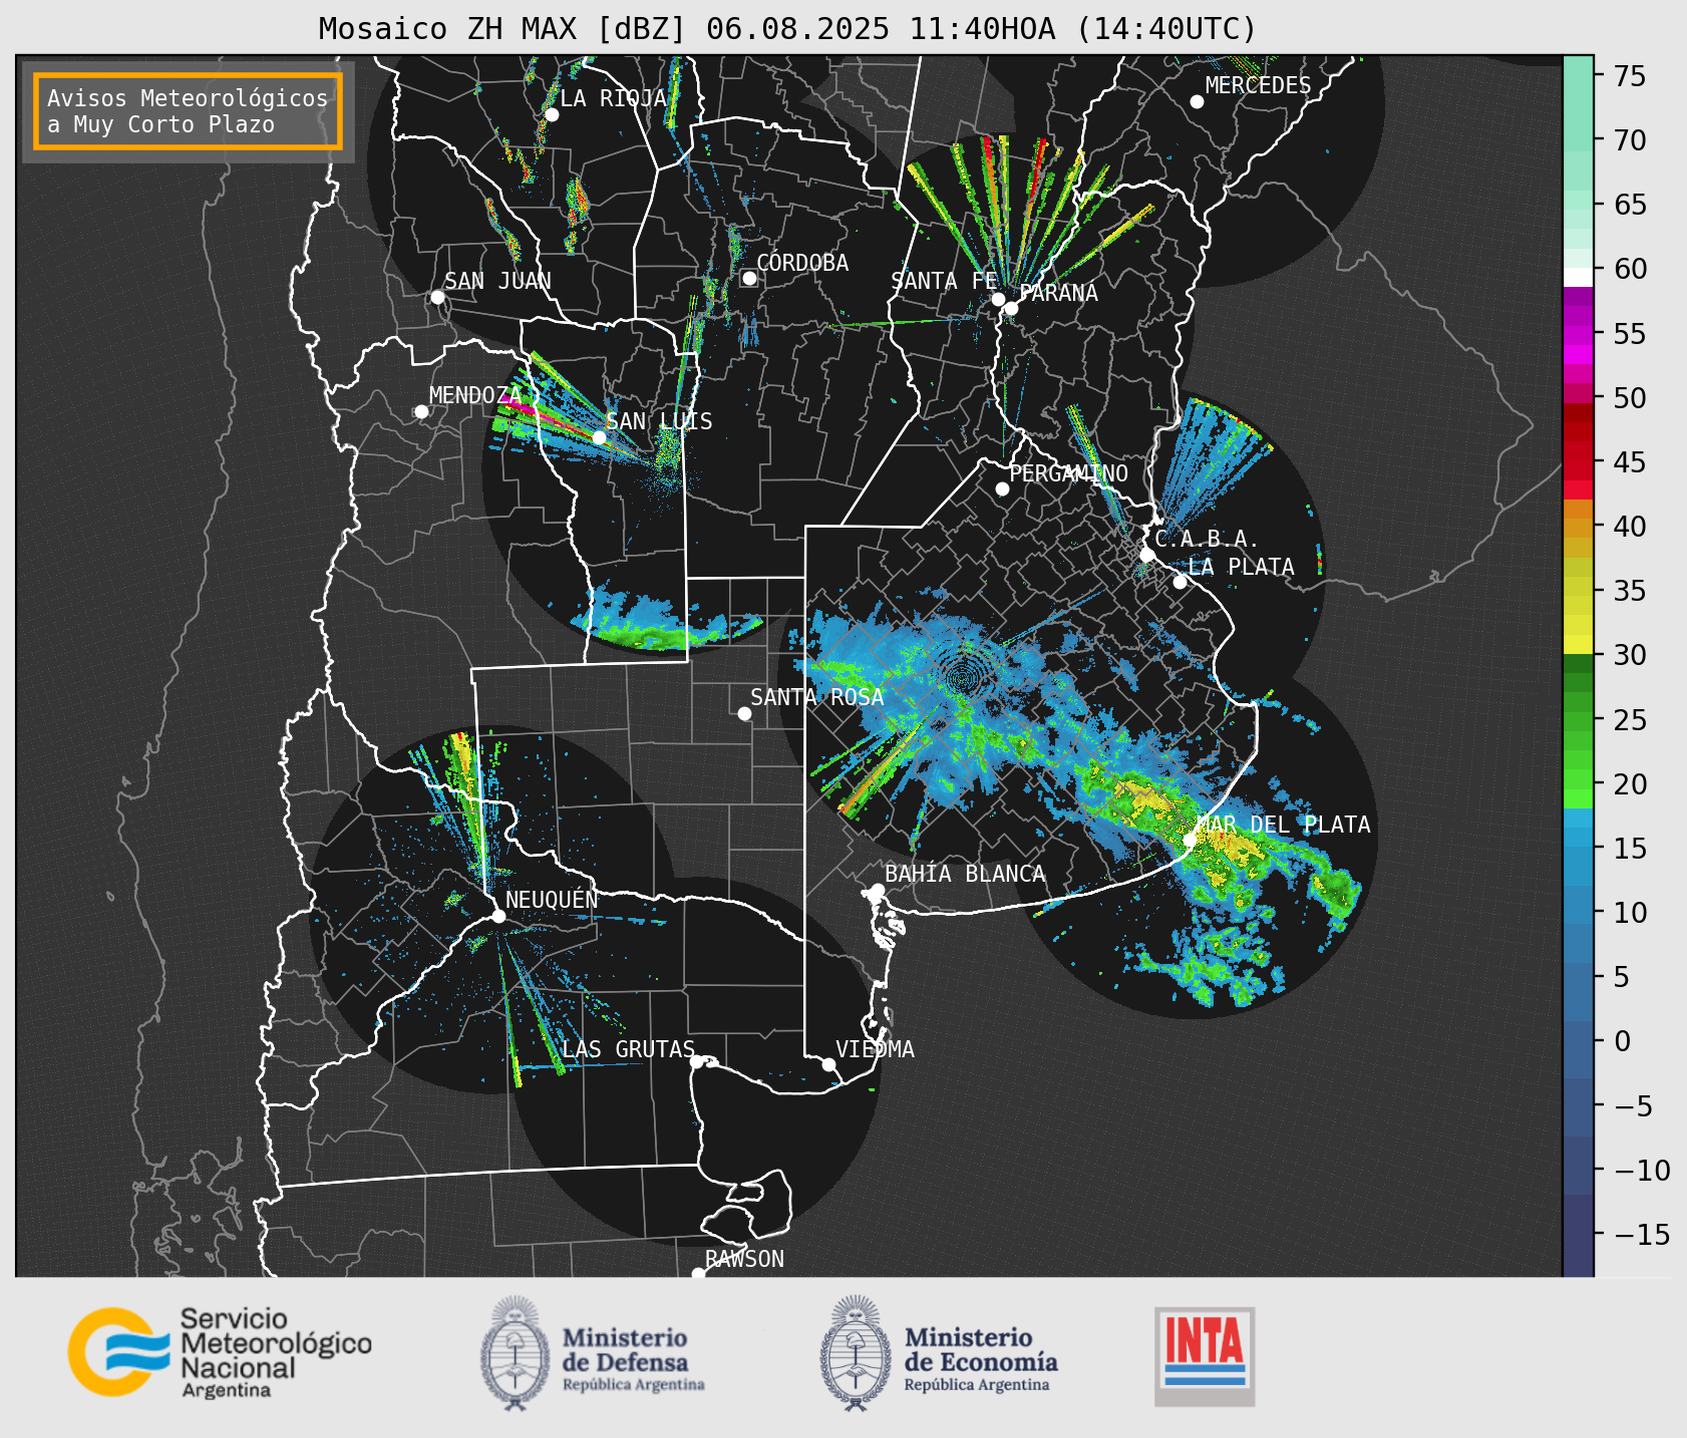Click the LA PLATA city marker dot

tap(1180, 582)
